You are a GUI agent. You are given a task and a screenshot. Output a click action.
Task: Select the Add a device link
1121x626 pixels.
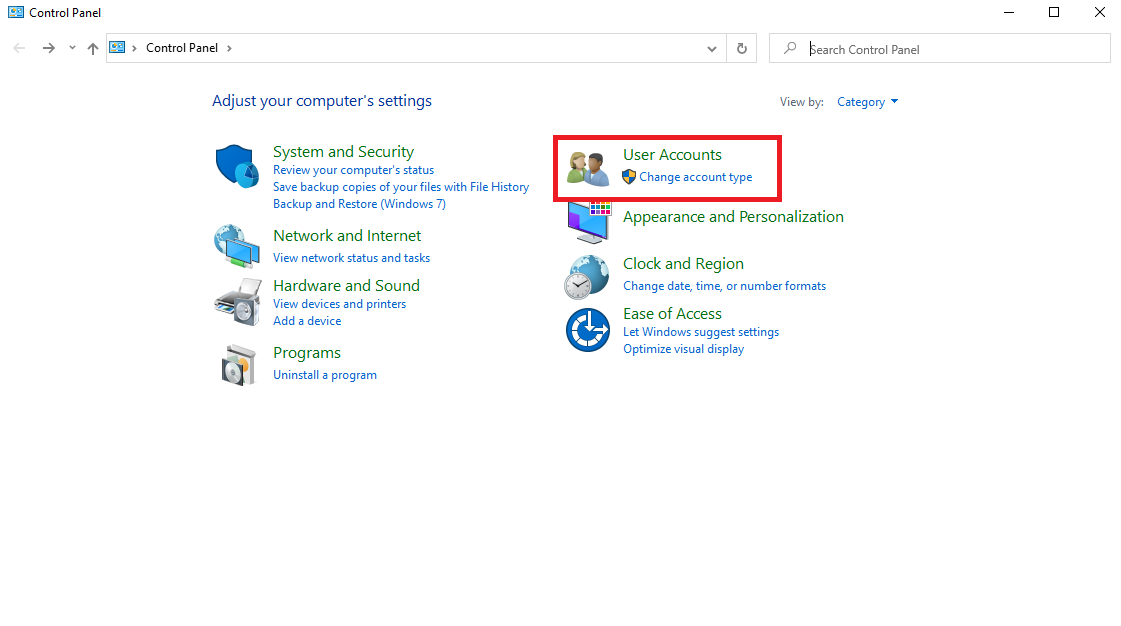pyautogui.click(x=307, y=321)
